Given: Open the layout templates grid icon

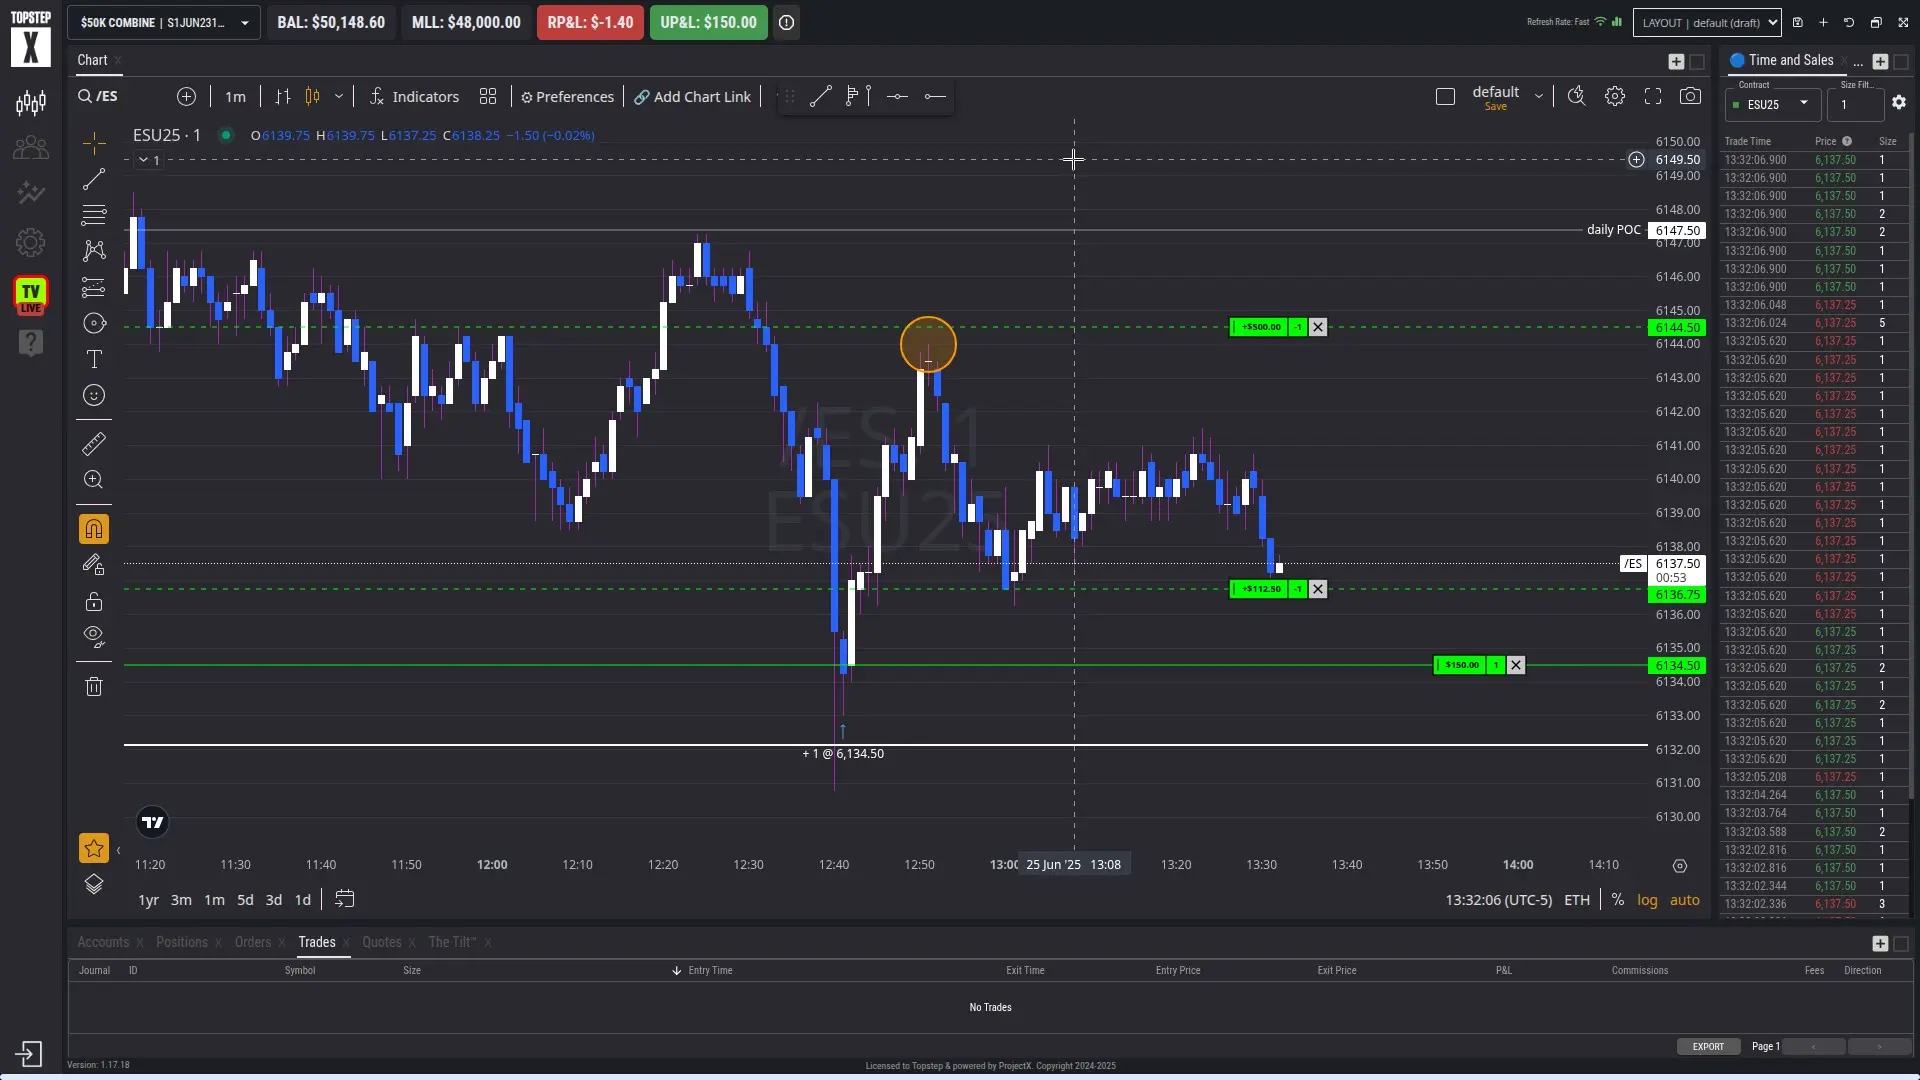Looking at the screenshot, I should (488, 96).
